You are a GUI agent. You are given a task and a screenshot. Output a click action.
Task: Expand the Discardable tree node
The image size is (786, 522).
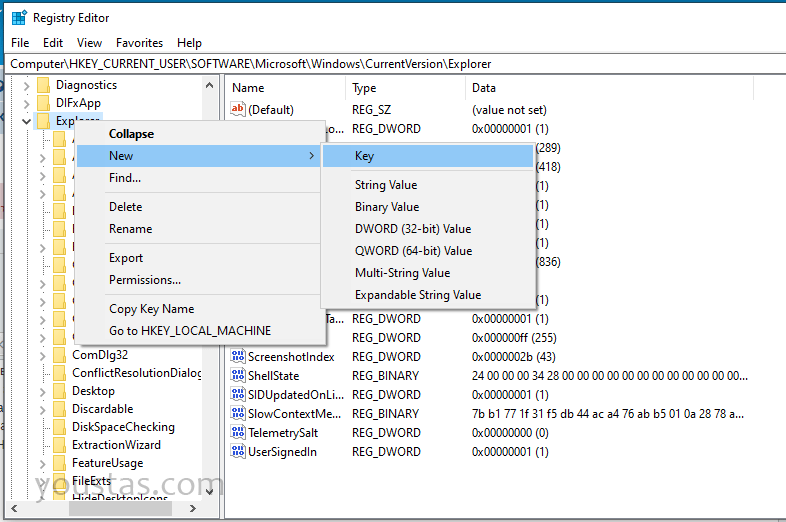(x=43, y=410)
